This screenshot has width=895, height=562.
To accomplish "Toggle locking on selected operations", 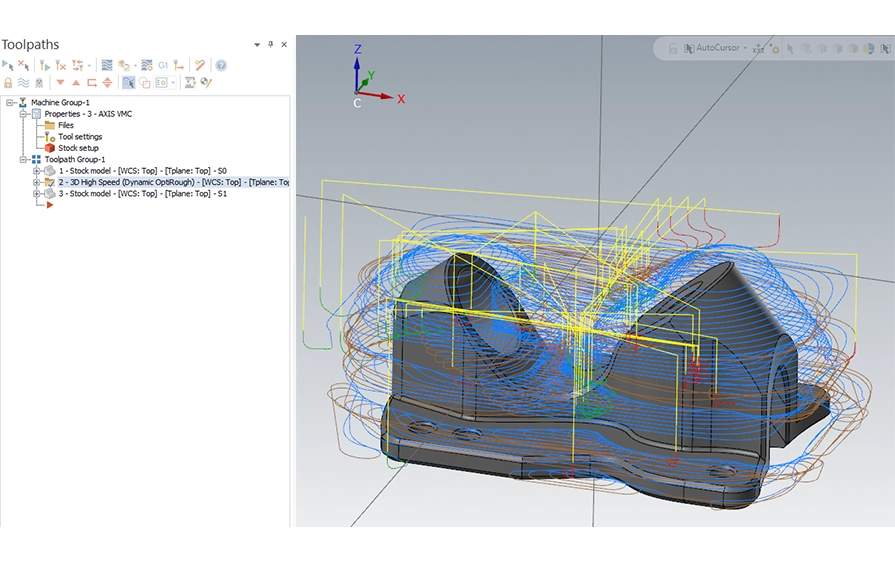I will pyautogui.click(x=8, y=83).
